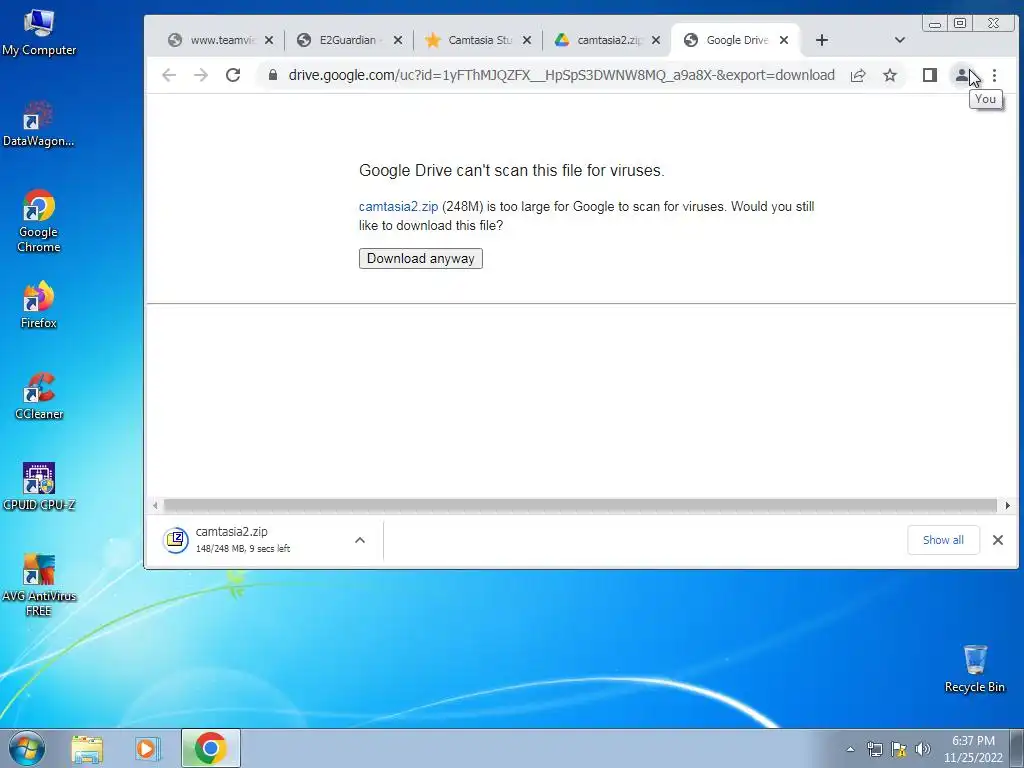Share this page using the share icon
This screenshot has width=1024, height=768.
click(858, 75)
